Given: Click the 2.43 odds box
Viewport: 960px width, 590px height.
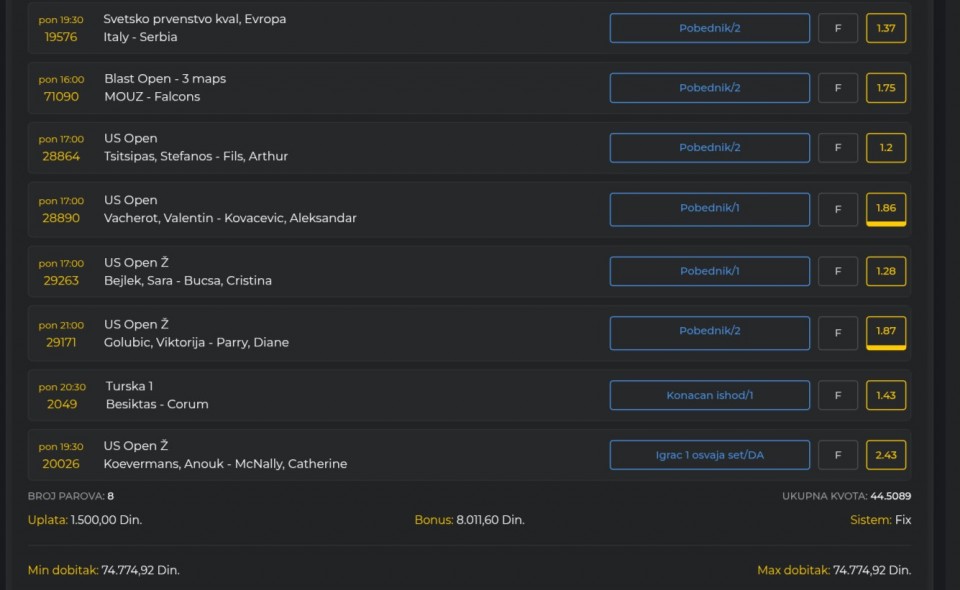Looking at the screenshot, I should [886, 455].
